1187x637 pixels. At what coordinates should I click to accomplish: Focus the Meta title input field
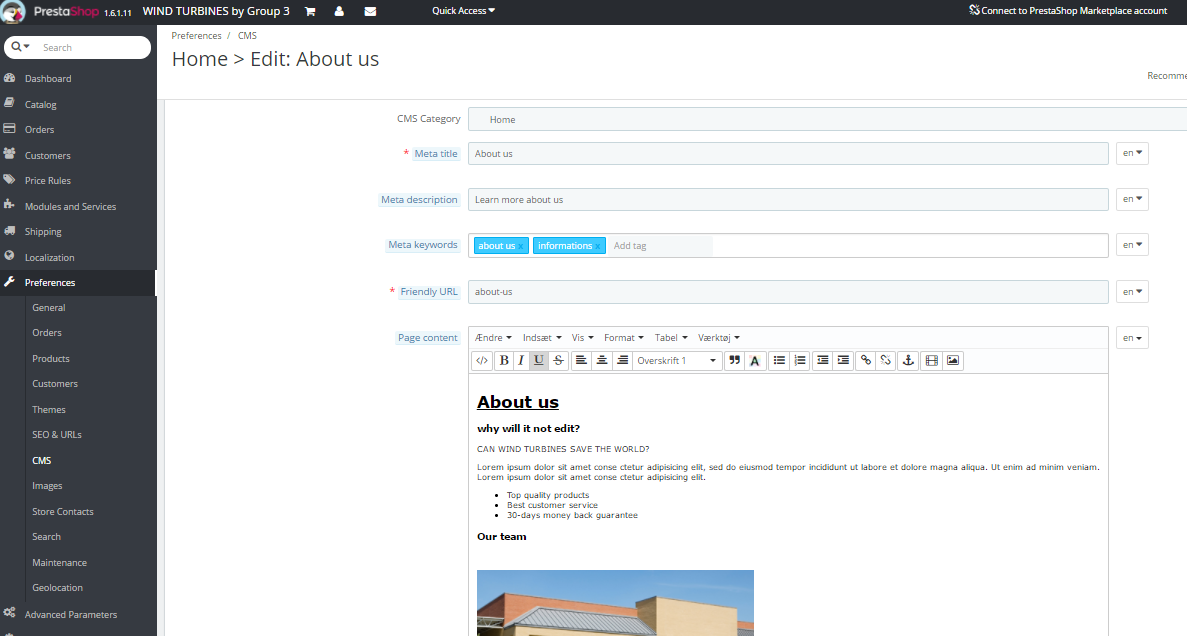pos(788,154)
